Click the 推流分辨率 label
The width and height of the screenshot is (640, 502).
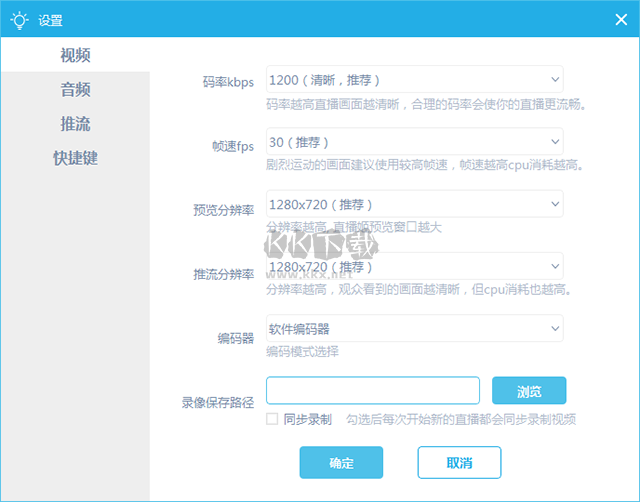(x=224, y=274)
